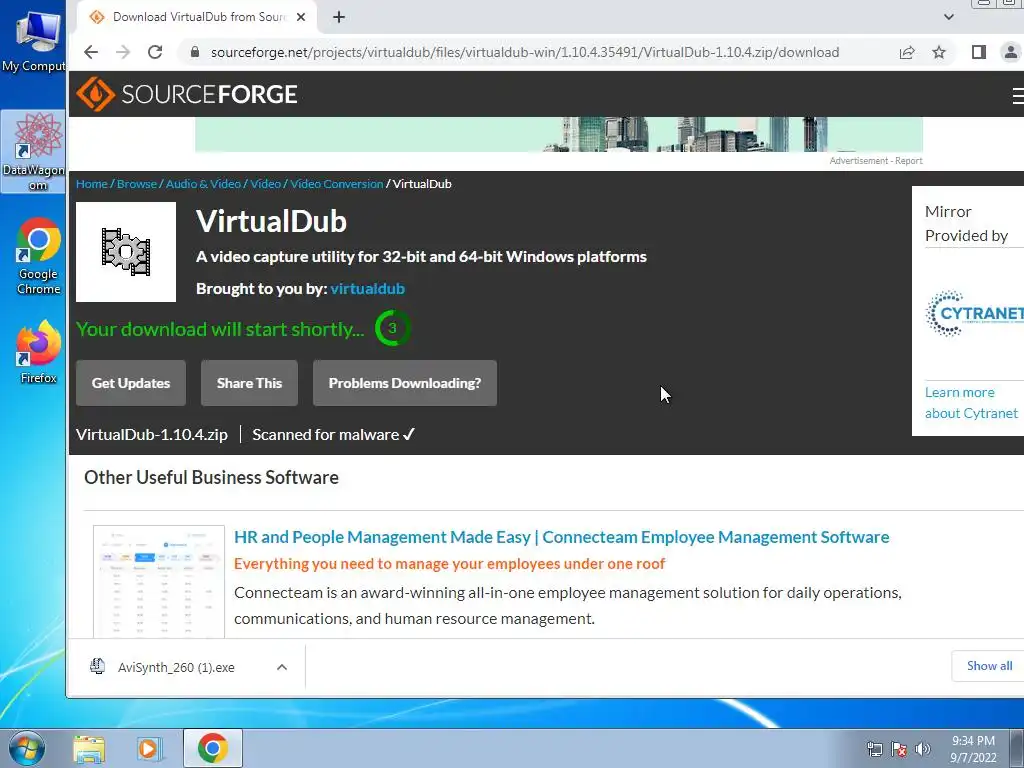This screenshot has width=1024, height=768.
Task: Click Show all downloads
Action: 989,666
